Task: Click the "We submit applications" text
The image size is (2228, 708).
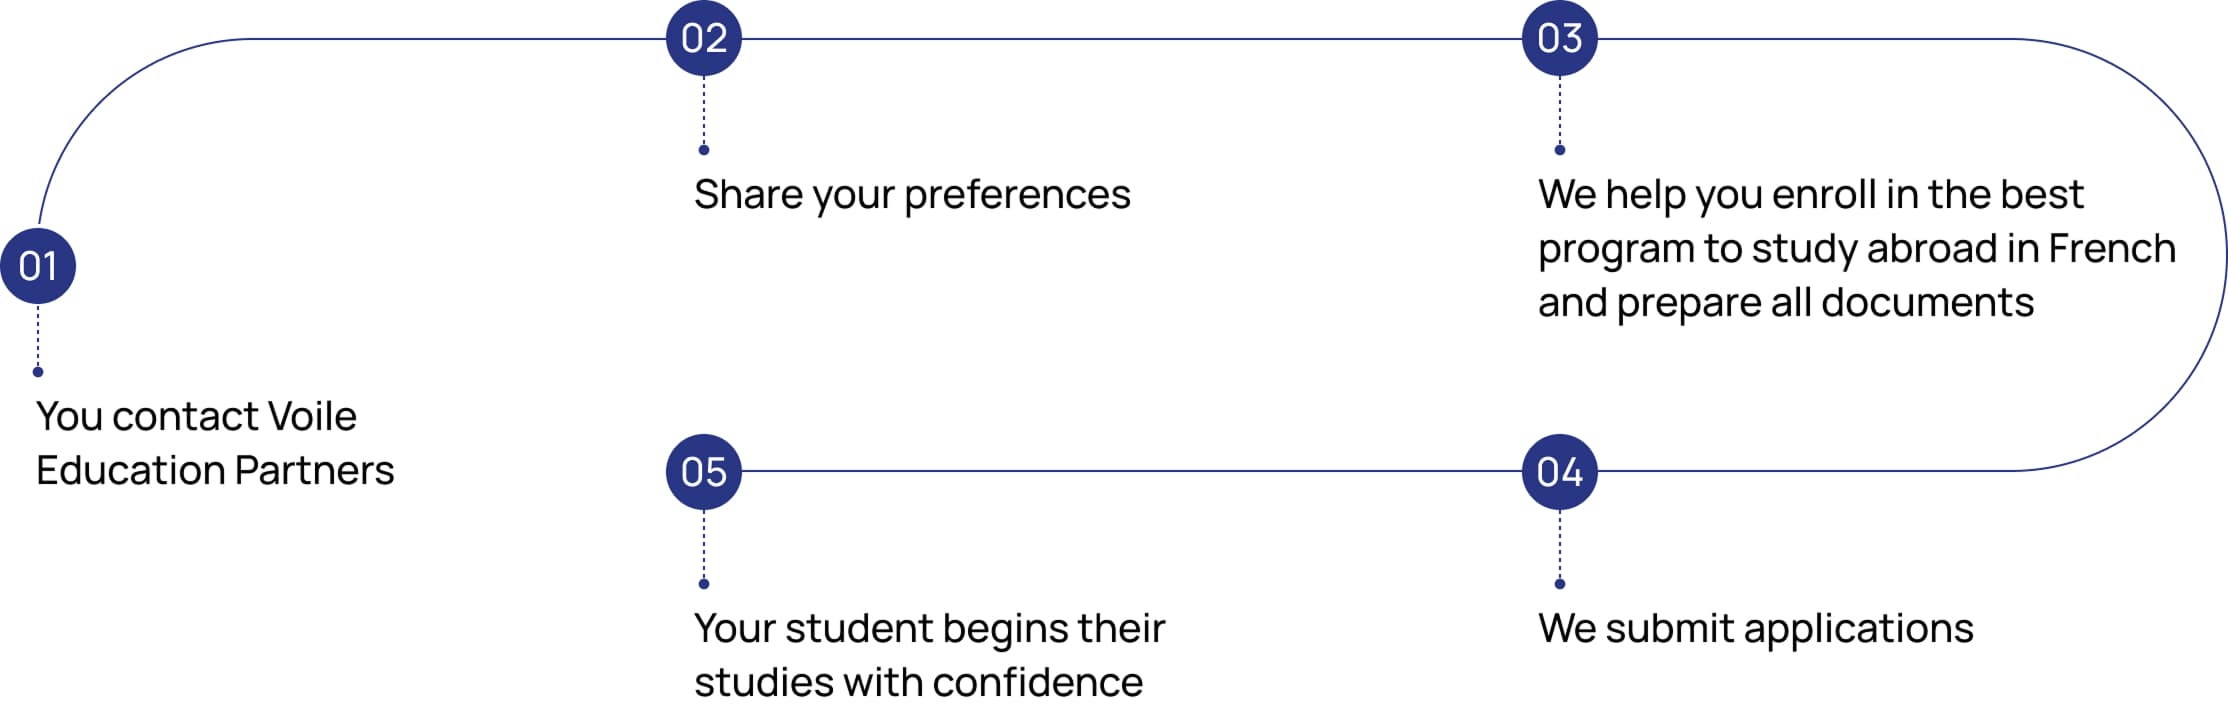Action: [1756, 629]
